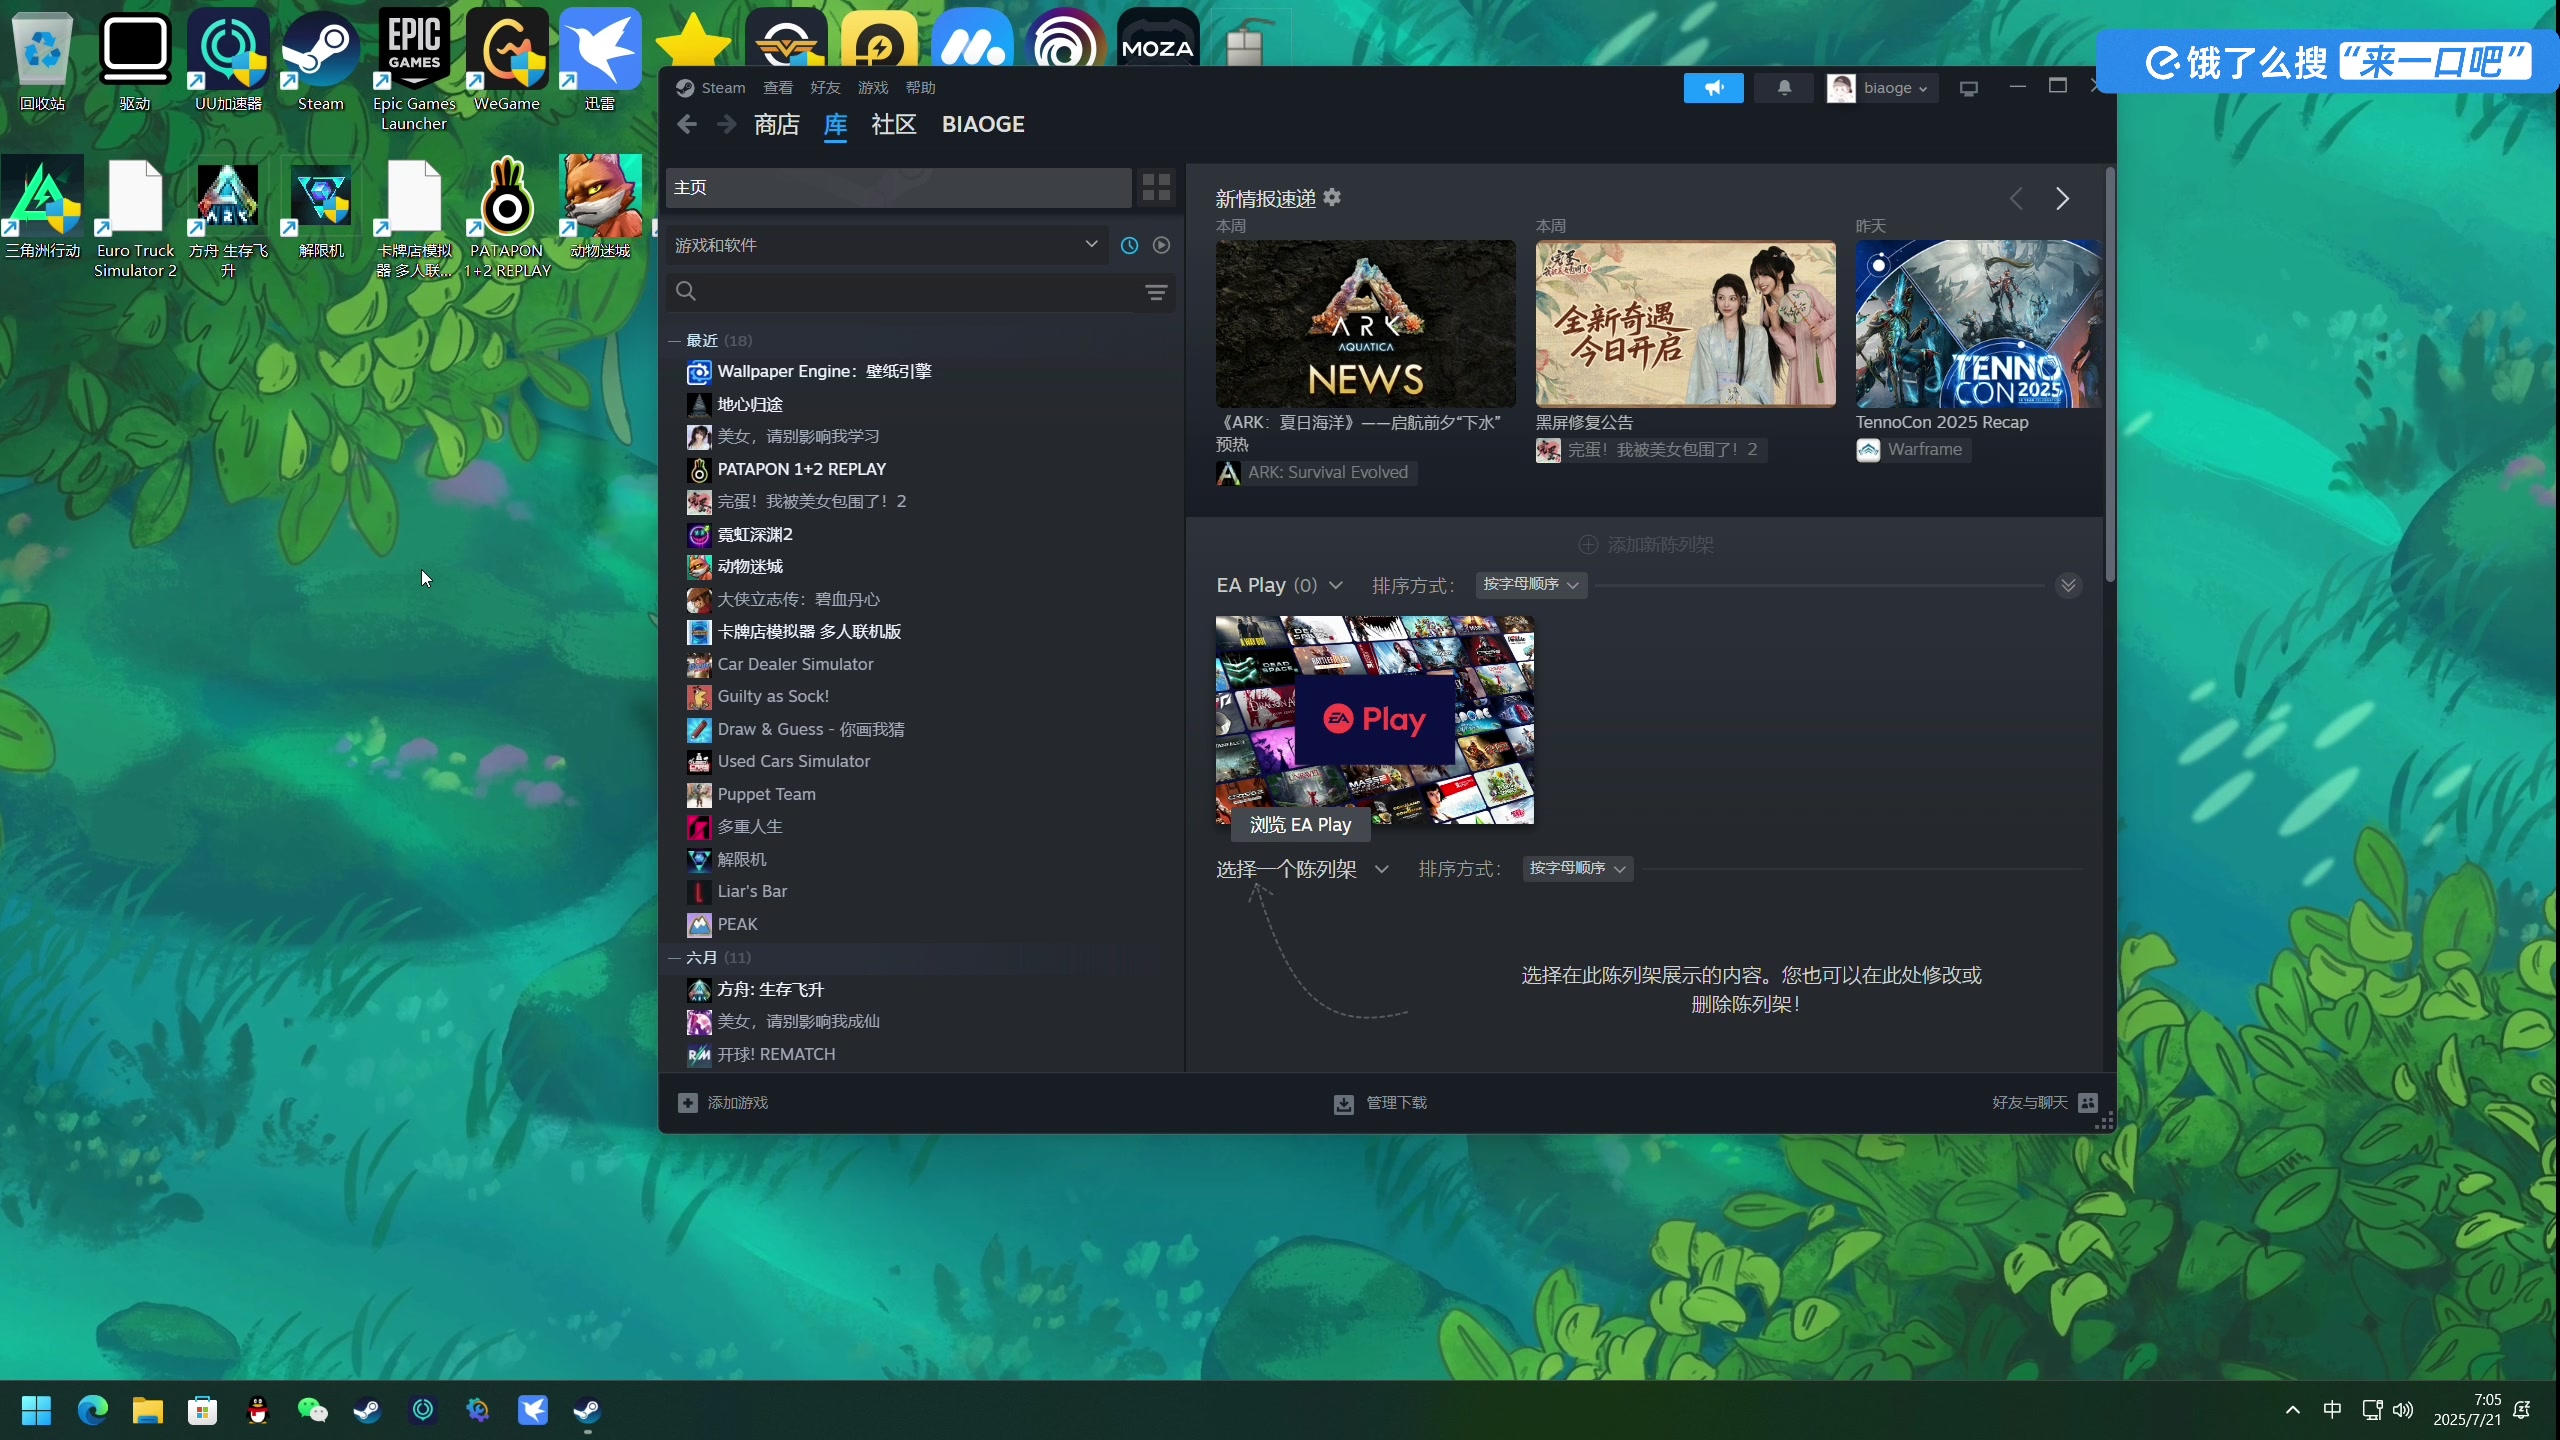Image resolution: width=2560 pixels, height=1440 pixels.
Task: Launch 迅雷 from the desktop
Action: 600,61
